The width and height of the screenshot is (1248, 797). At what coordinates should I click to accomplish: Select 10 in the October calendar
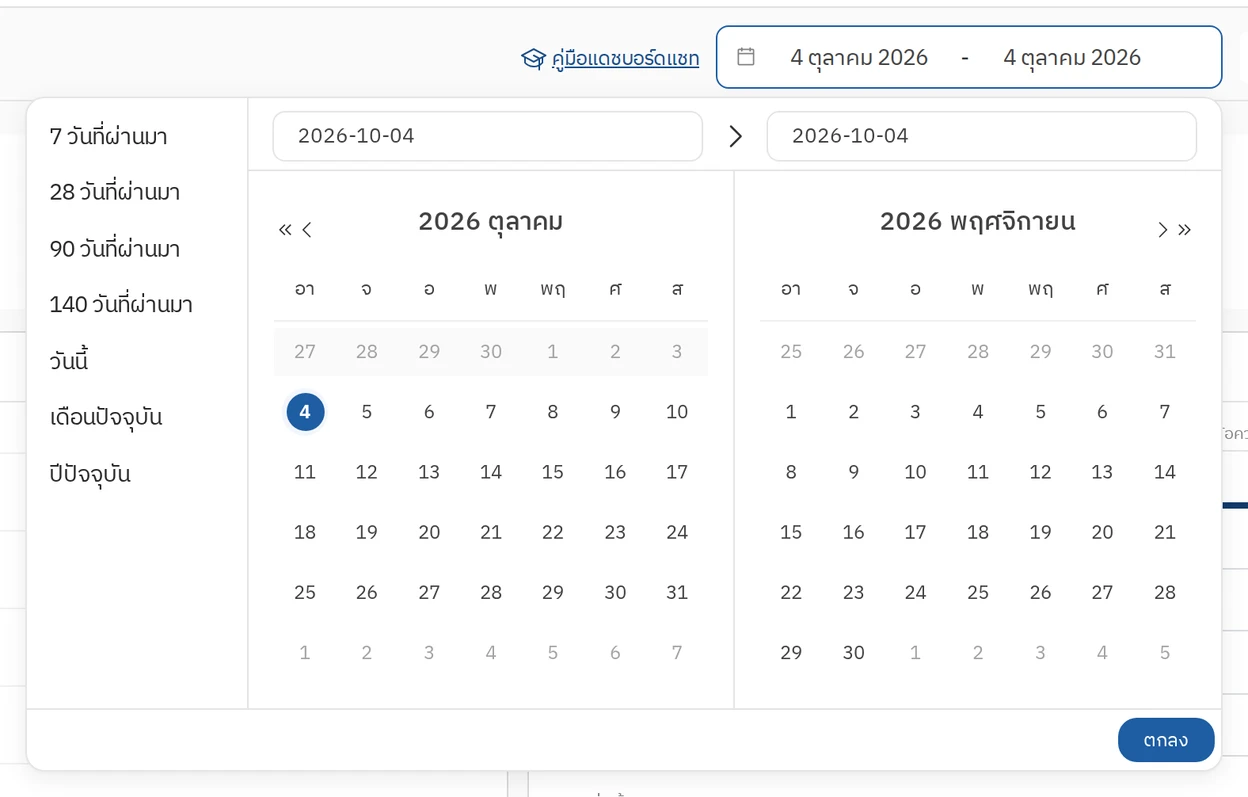(x=677, y=412)
